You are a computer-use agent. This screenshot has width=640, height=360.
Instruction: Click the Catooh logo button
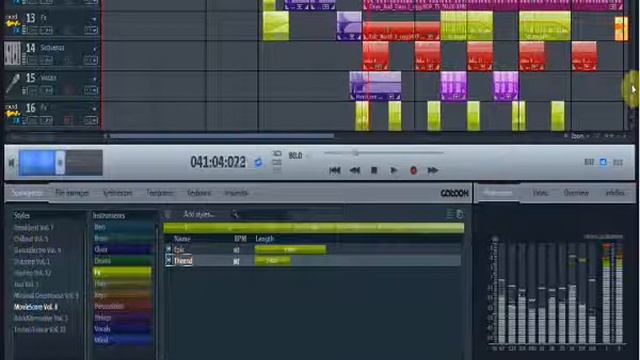[x=454, y=193]
